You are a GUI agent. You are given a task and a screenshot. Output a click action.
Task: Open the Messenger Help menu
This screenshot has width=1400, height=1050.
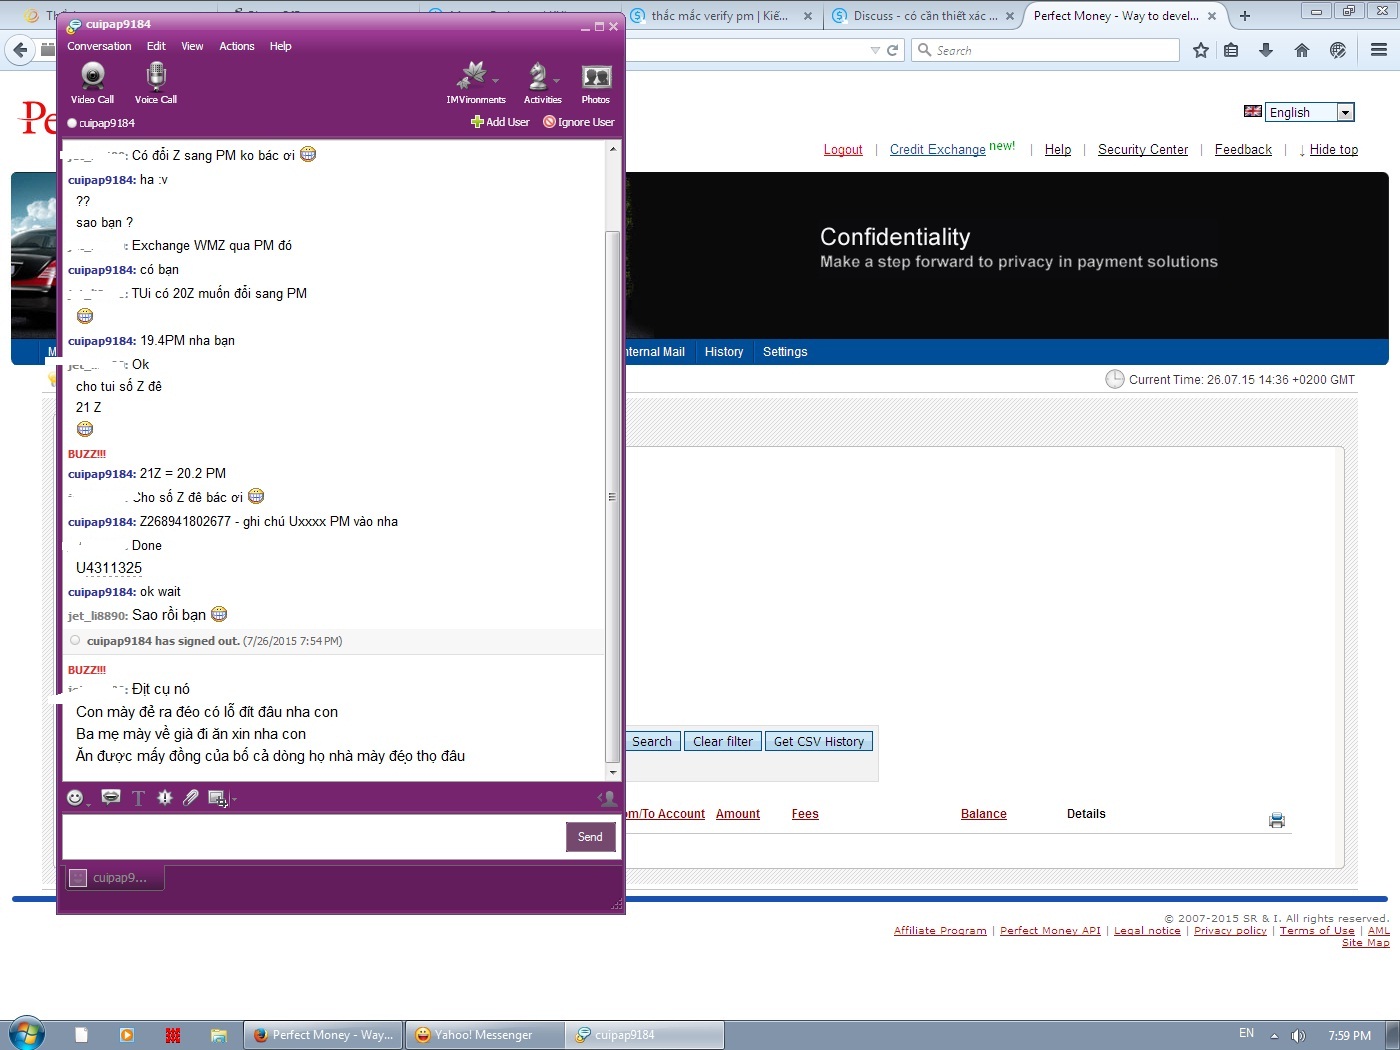[280, 46]
